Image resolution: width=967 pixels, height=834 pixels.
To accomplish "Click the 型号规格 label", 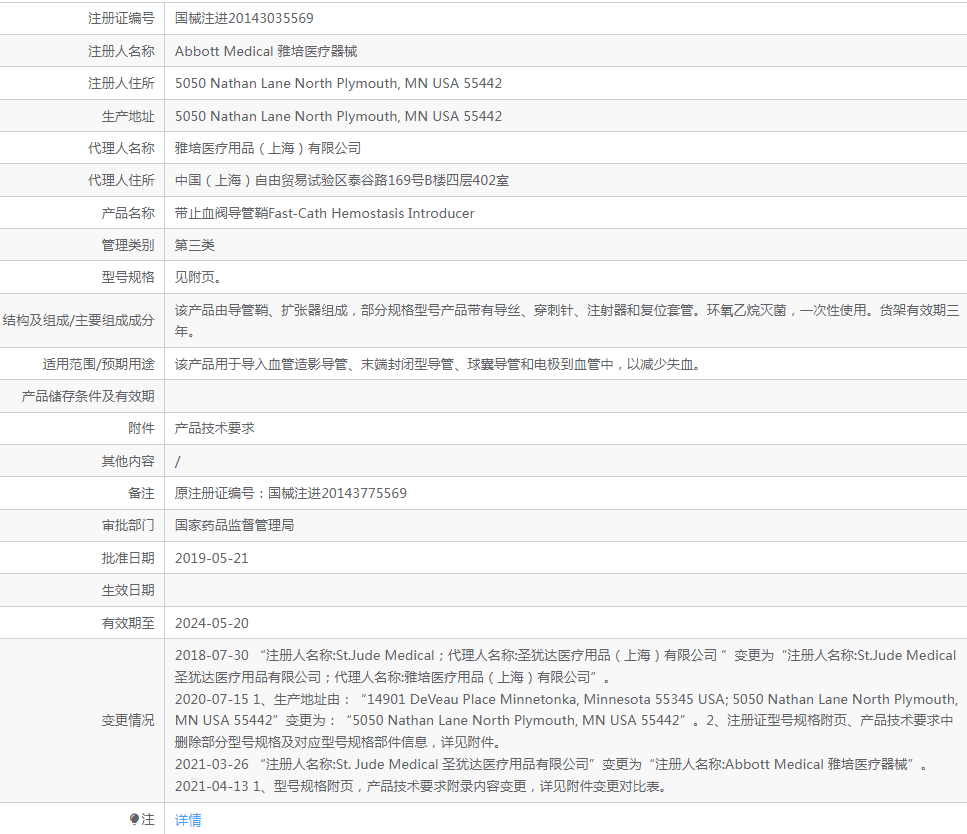I will coord(128,278).
